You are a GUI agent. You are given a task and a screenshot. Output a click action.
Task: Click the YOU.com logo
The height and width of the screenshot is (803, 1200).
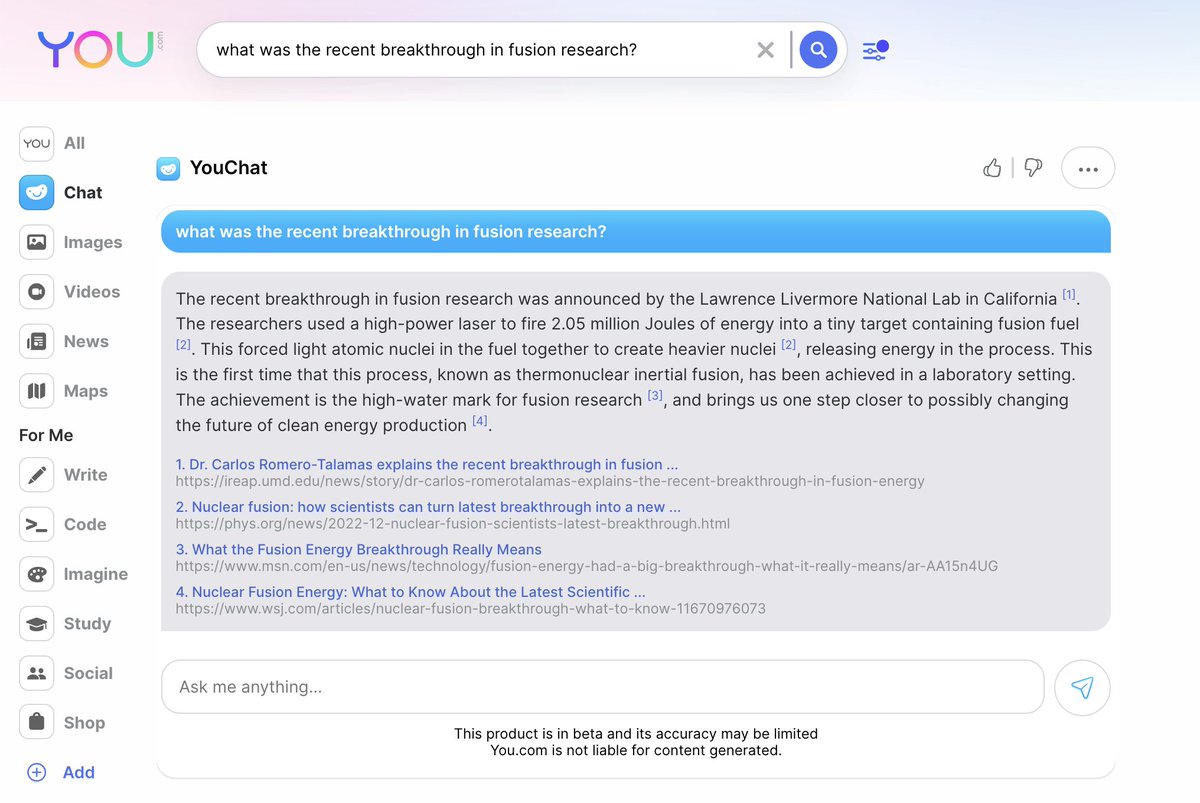(99, 50)
